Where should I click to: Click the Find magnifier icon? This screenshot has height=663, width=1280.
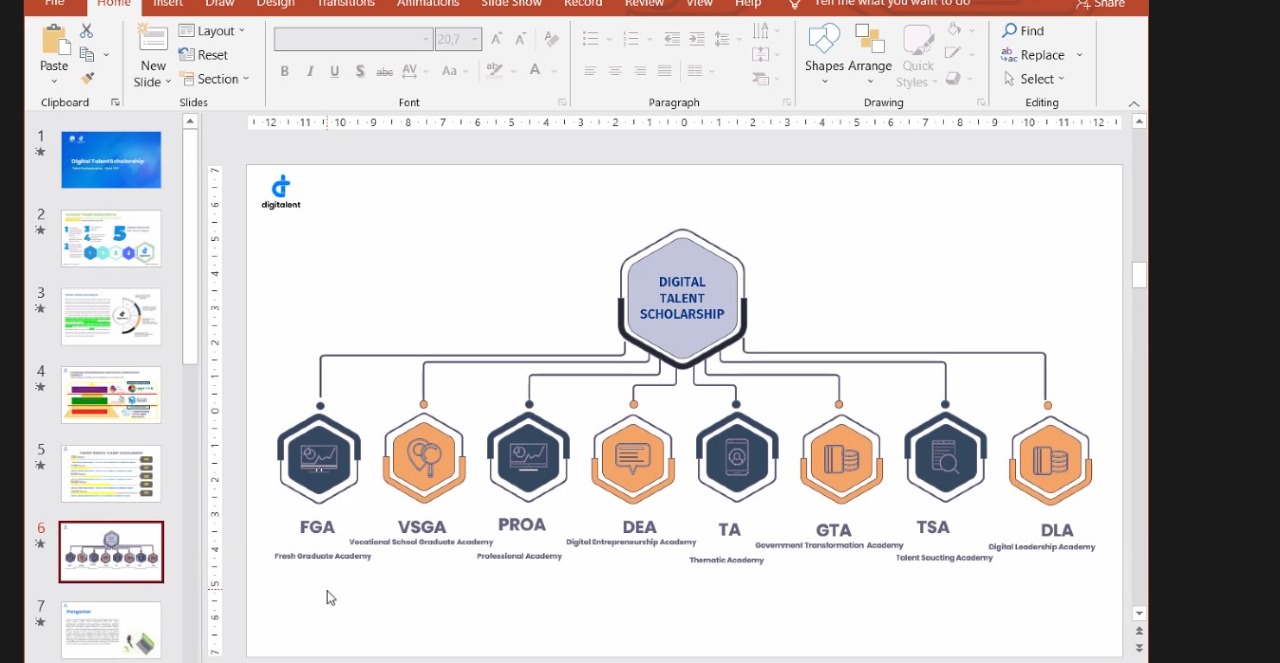click(x=1010, y=31)
